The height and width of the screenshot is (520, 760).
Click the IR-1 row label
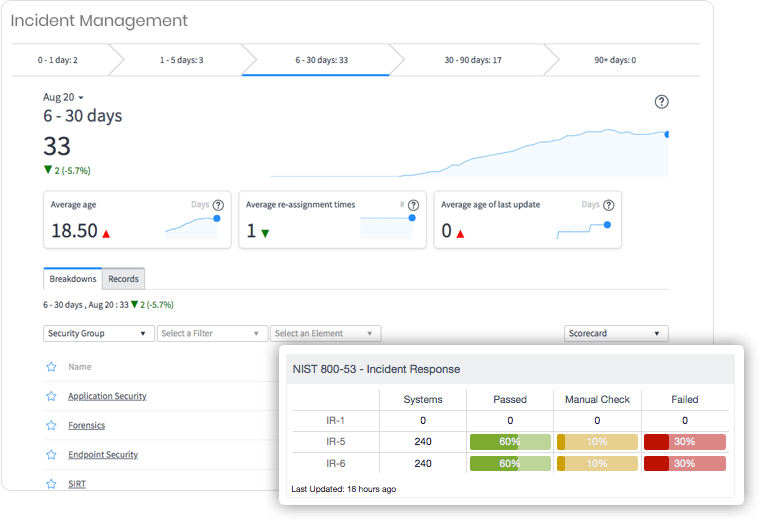pyautogui.click(x=335, y=421)
